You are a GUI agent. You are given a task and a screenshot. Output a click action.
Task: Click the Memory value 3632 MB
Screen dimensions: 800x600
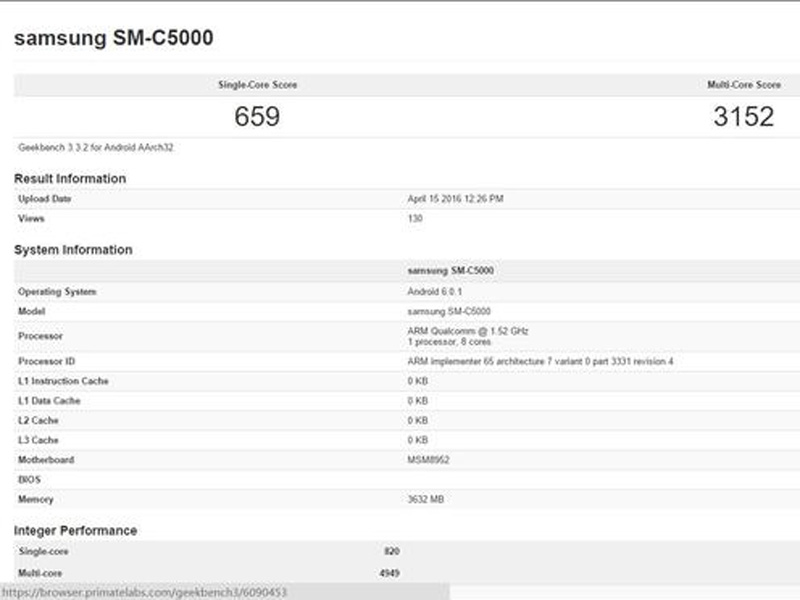[426, 499]
